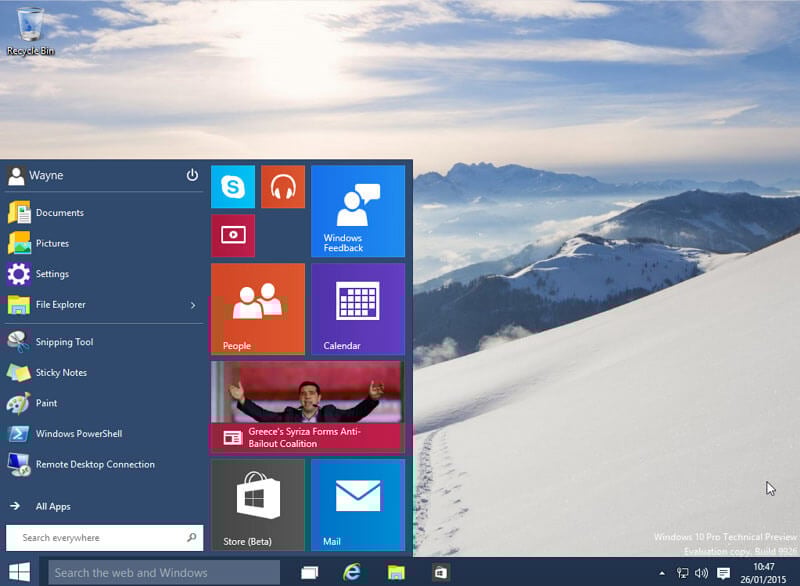Launch the Windows Feedback tile

[358, 211]
